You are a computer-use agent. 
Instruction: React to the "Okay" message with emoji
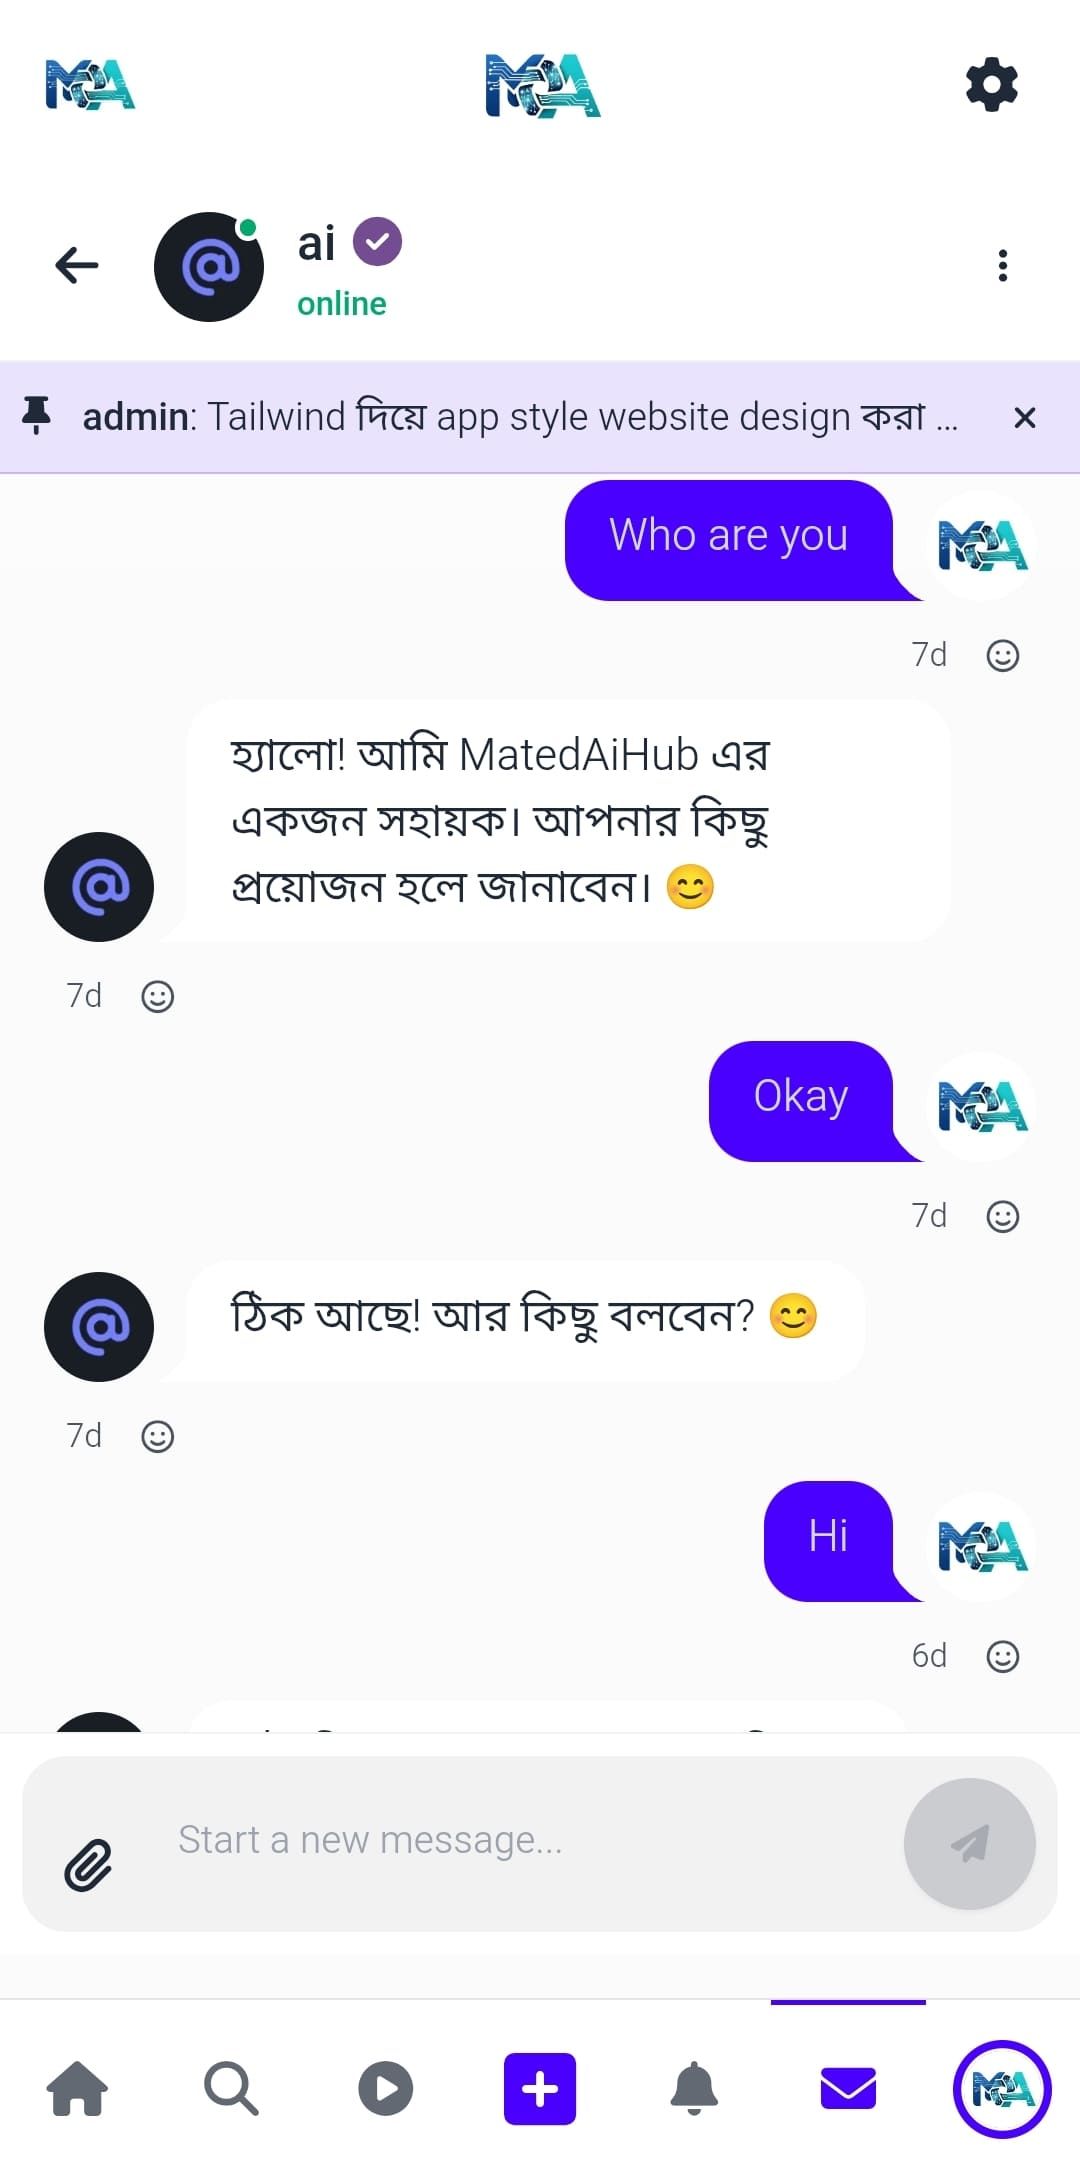coord(1002,1217)
